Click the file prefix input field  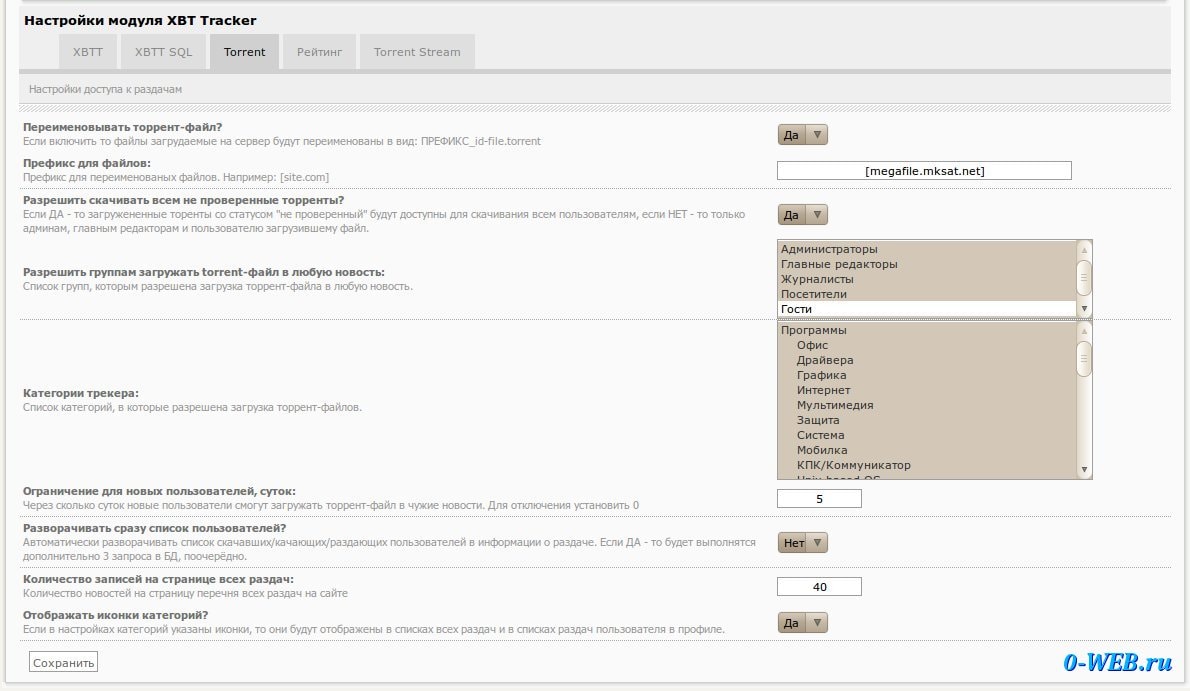924,171
